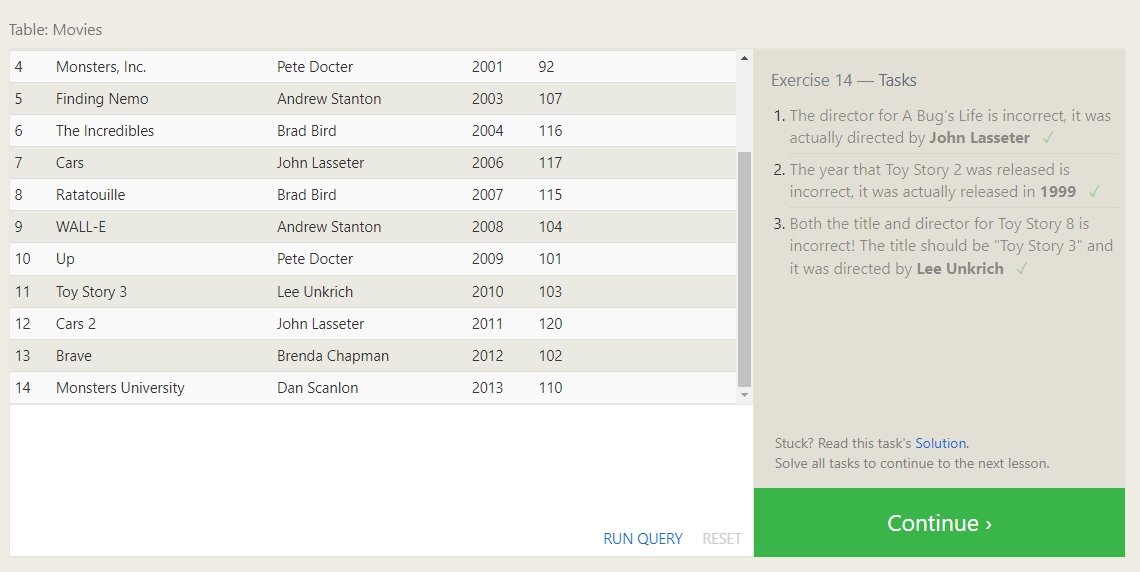The image size is (1140, 572).
Task: Click the Finding Nemo title cell
Action: (x=102, y=99)
